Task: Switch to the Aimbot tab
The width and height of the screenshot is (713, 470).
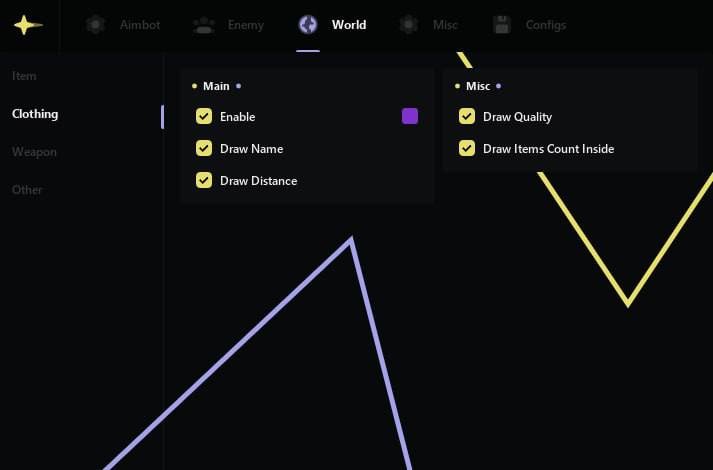Action: (x=139, y=25)
